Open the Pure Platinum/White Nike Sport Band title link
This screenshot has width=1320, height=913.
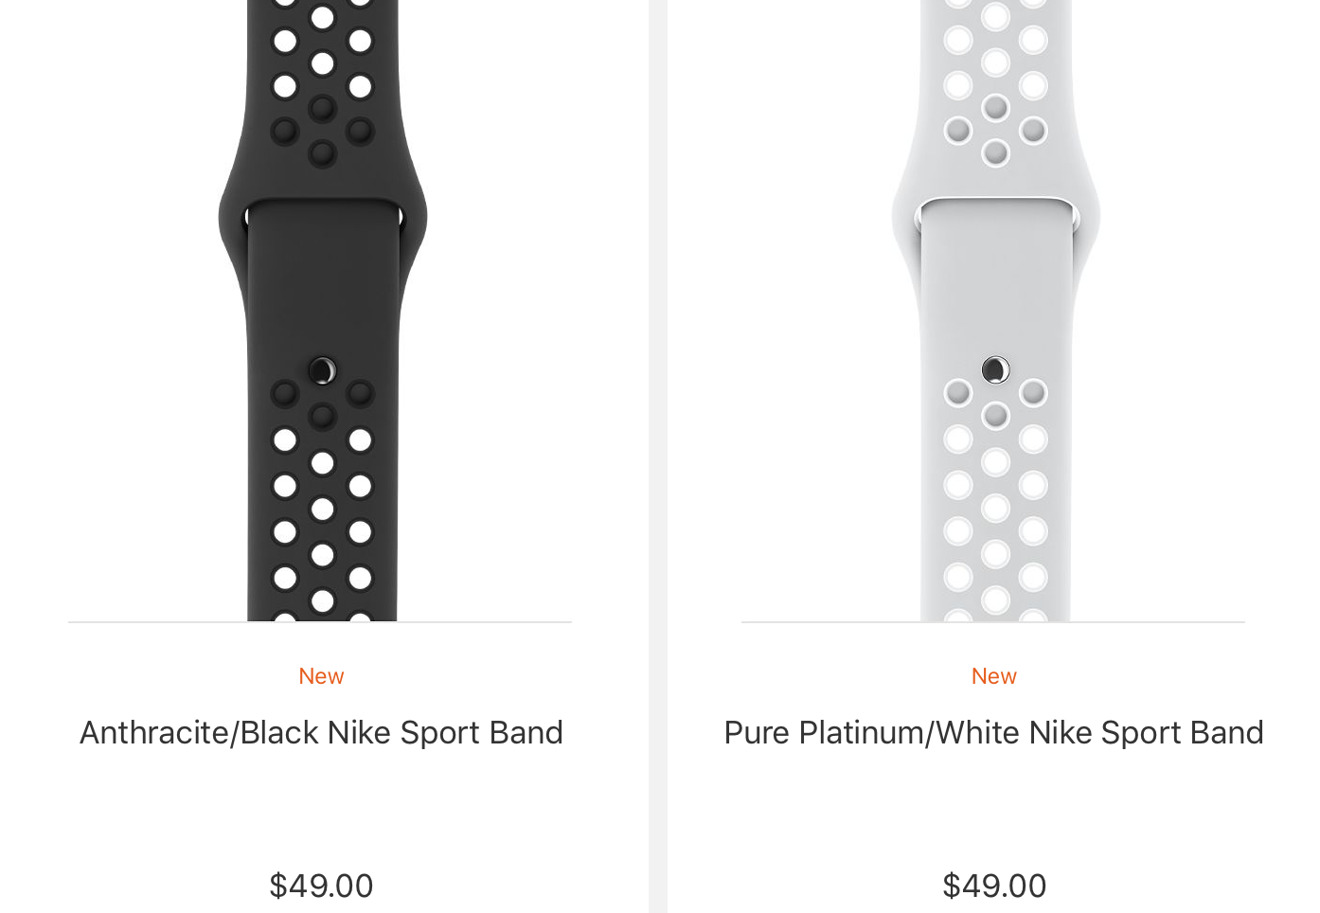[x=993, y=733]
